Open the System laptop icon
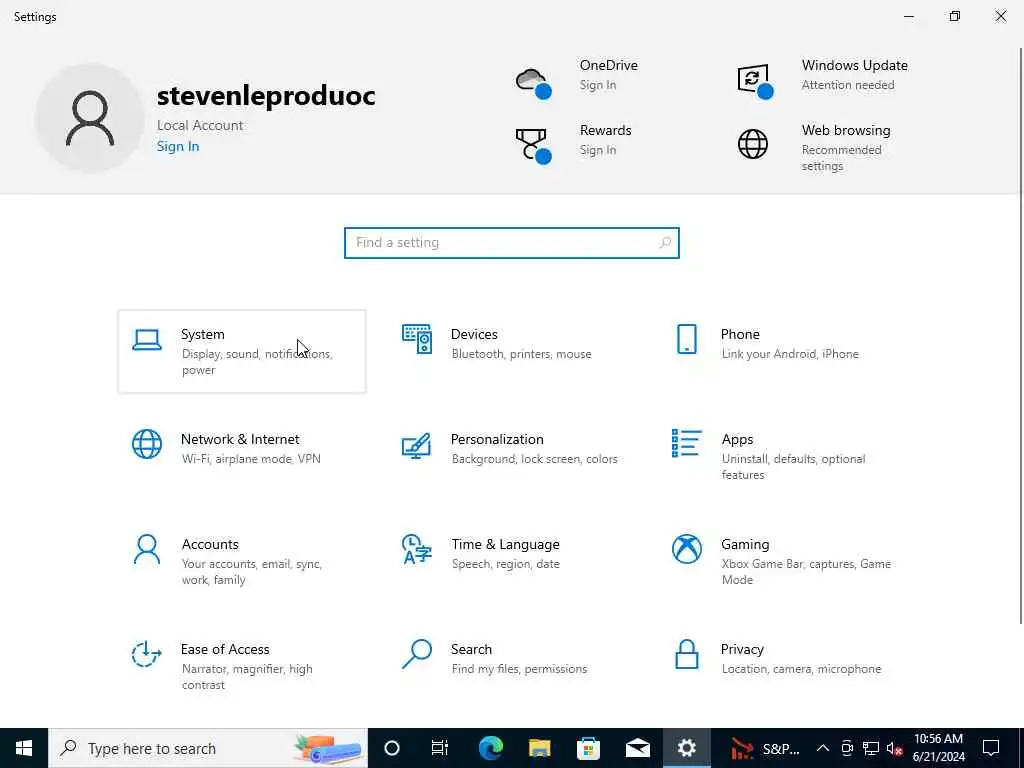This screenshot has height=768, width=1024. point(147,340)
